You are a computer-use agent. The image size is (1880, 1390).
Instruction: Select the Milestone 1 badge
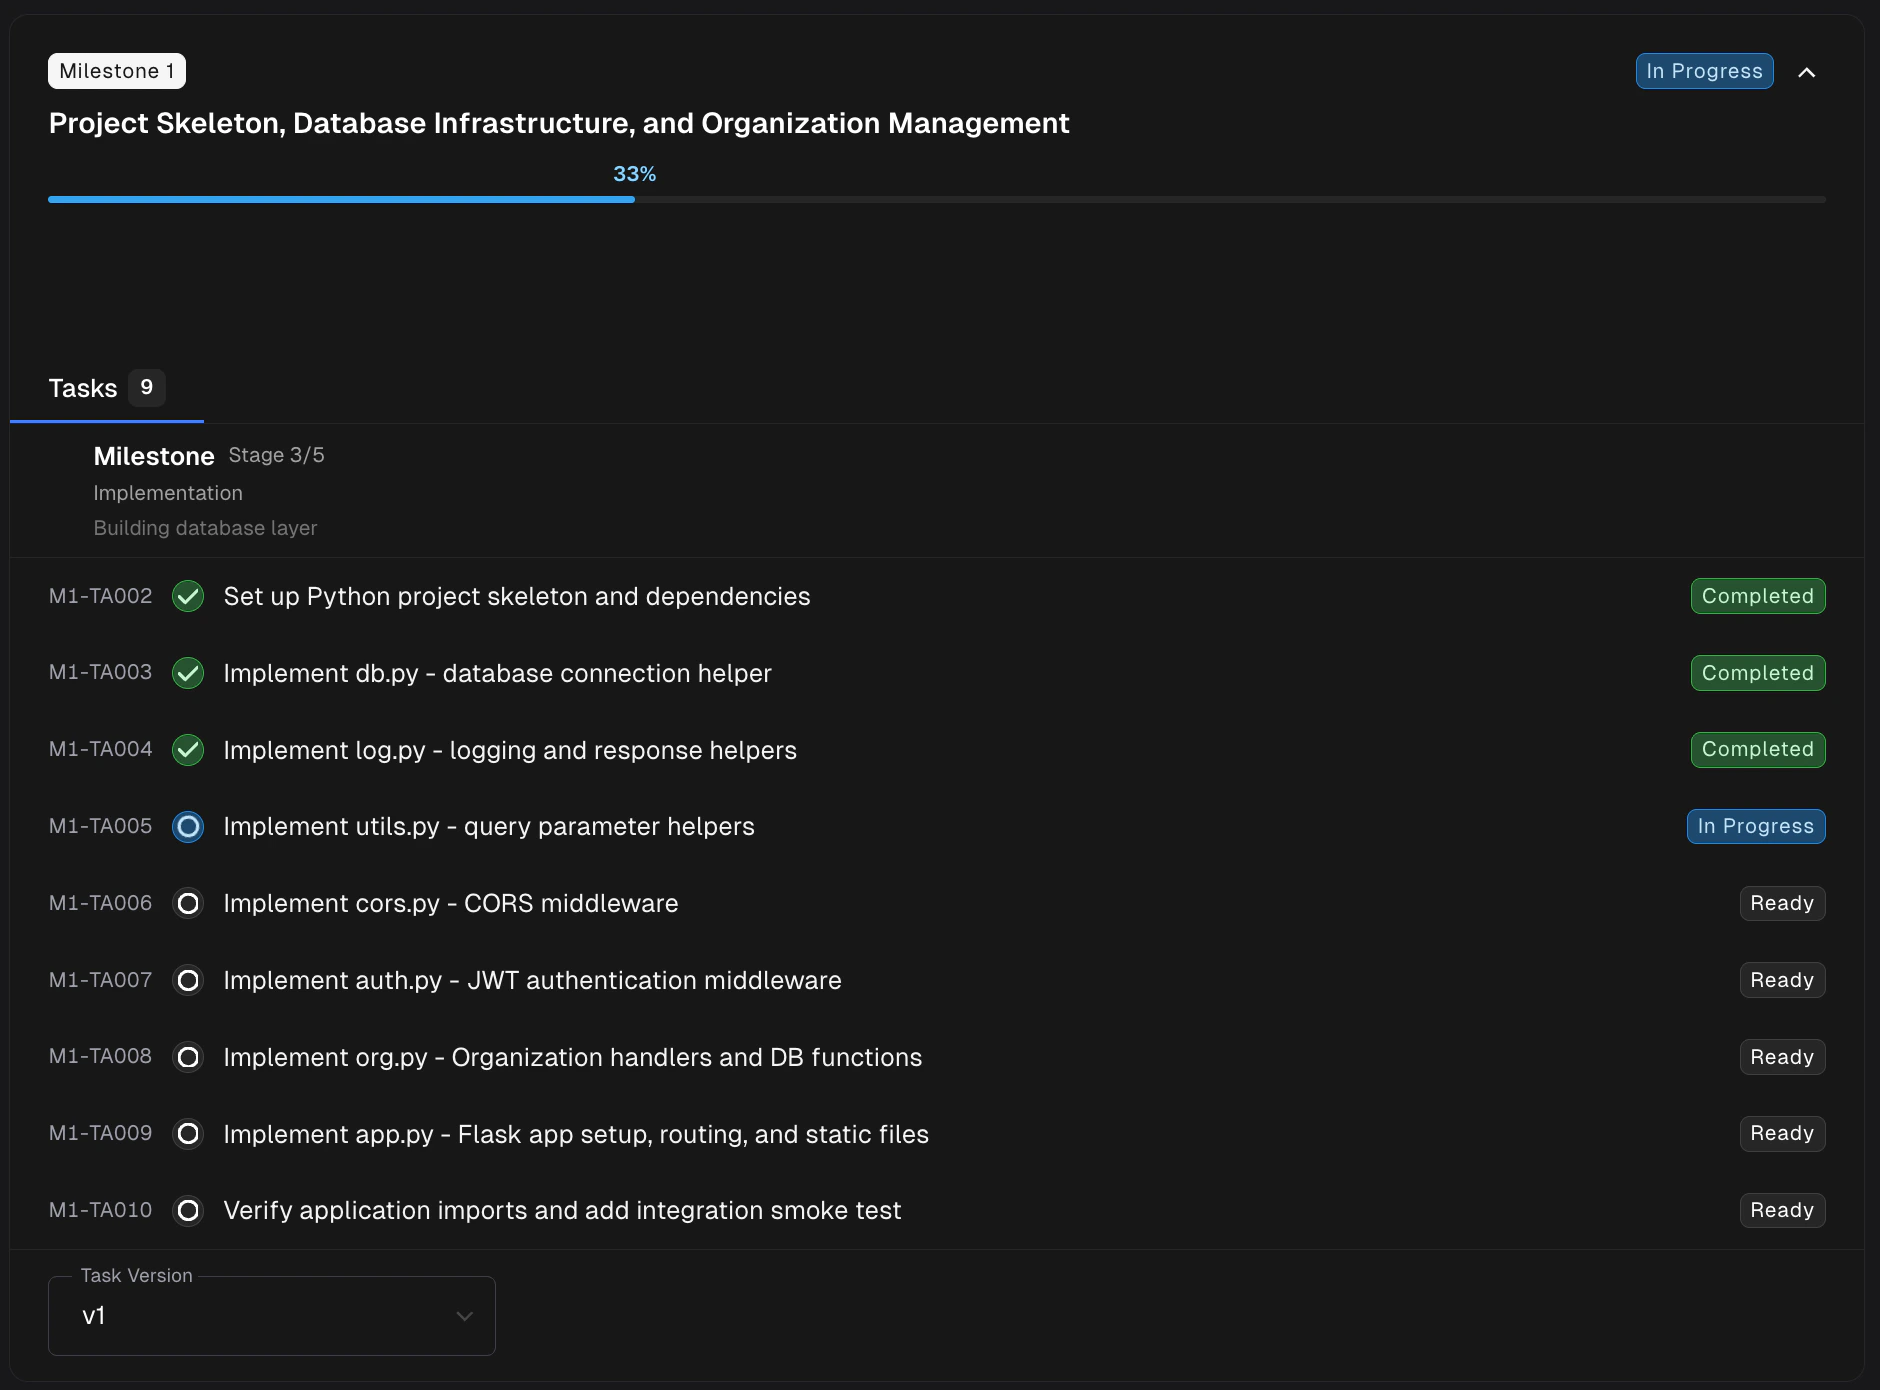(x=116, y=70)
